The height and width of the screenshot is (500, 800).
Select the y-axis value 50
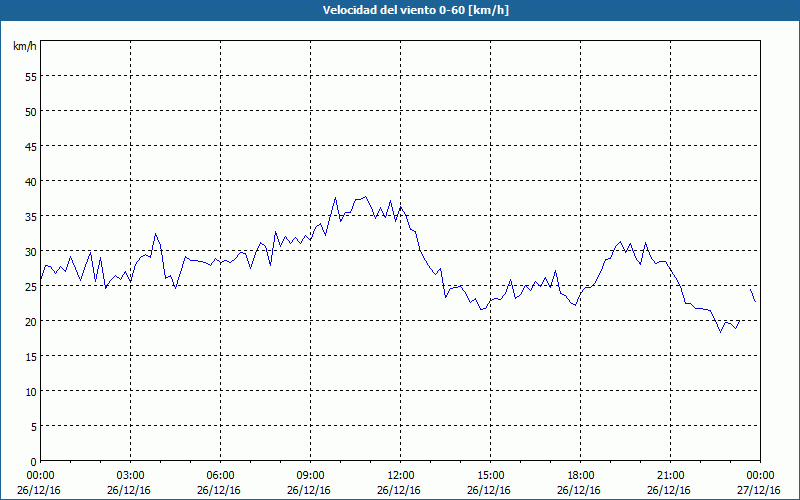point(31,111)
